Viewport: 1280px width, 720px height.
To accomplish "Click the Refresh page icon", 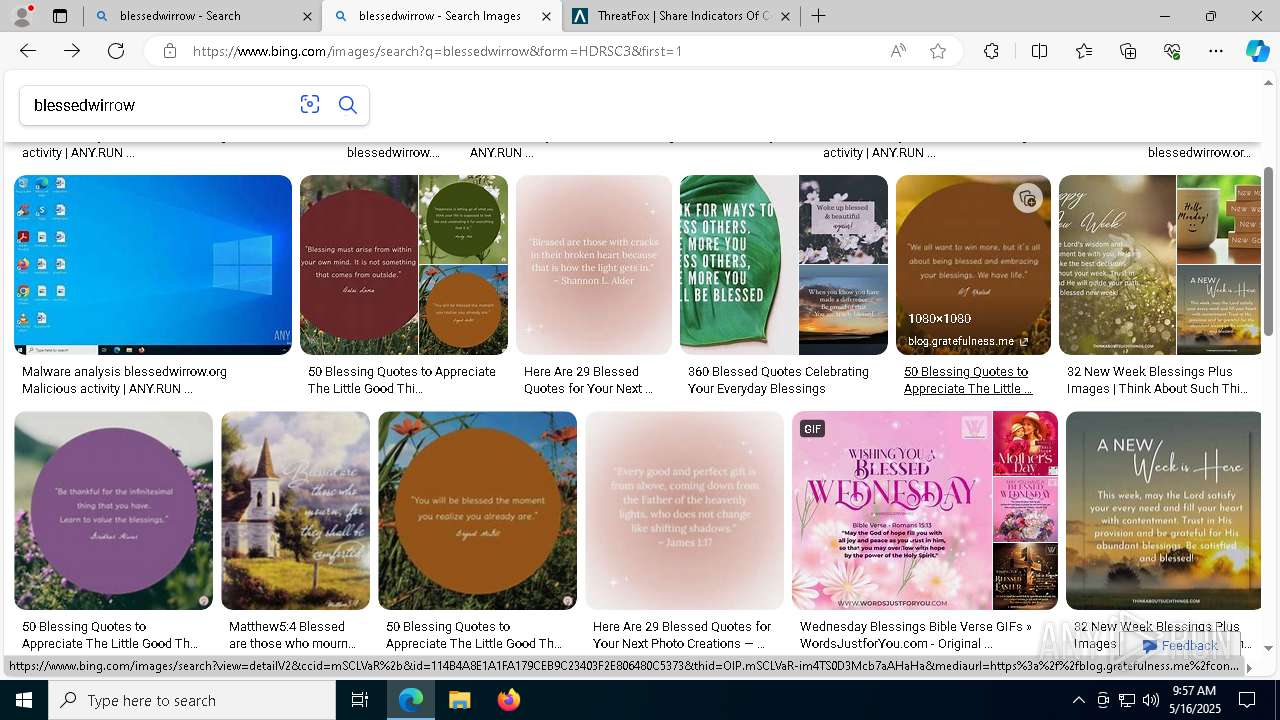I will [116, 51].
